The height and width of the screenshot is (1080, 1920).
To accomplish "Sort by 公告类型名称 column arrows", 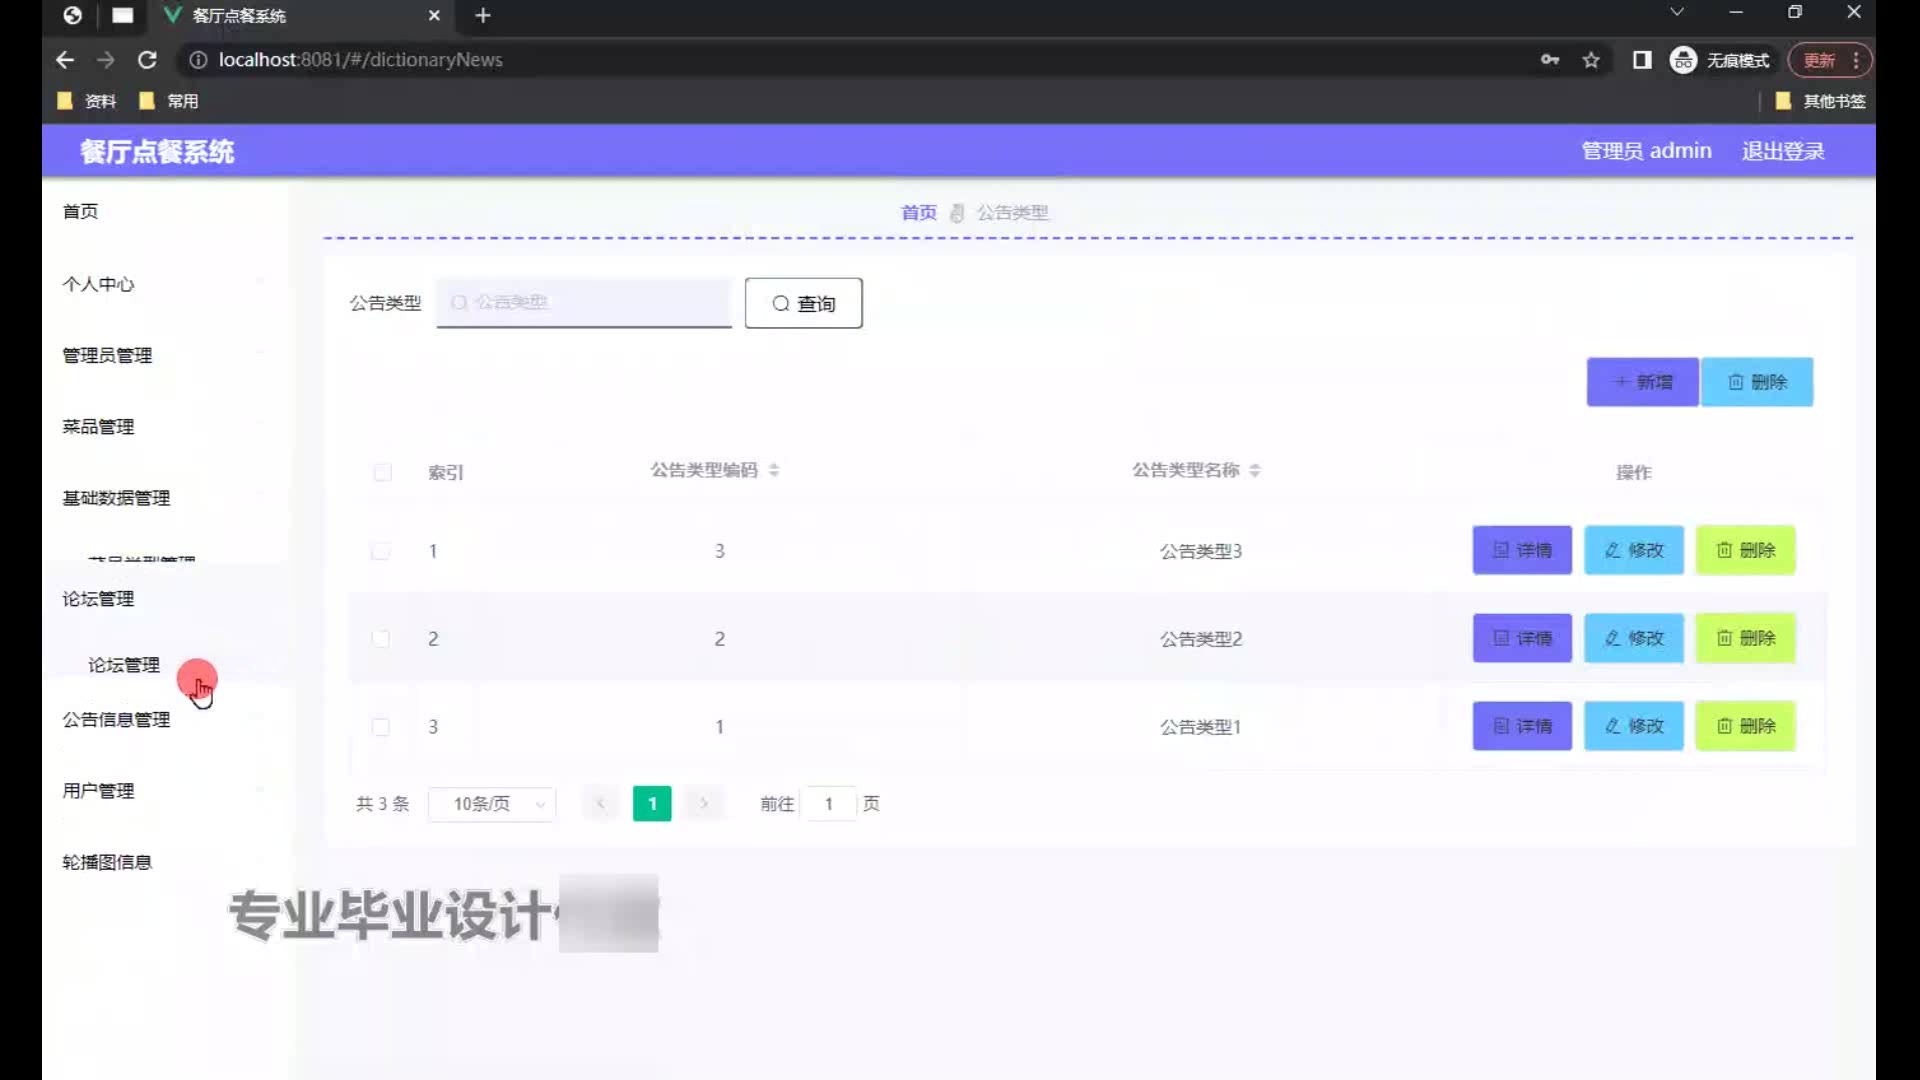I will pos(1255,470).
